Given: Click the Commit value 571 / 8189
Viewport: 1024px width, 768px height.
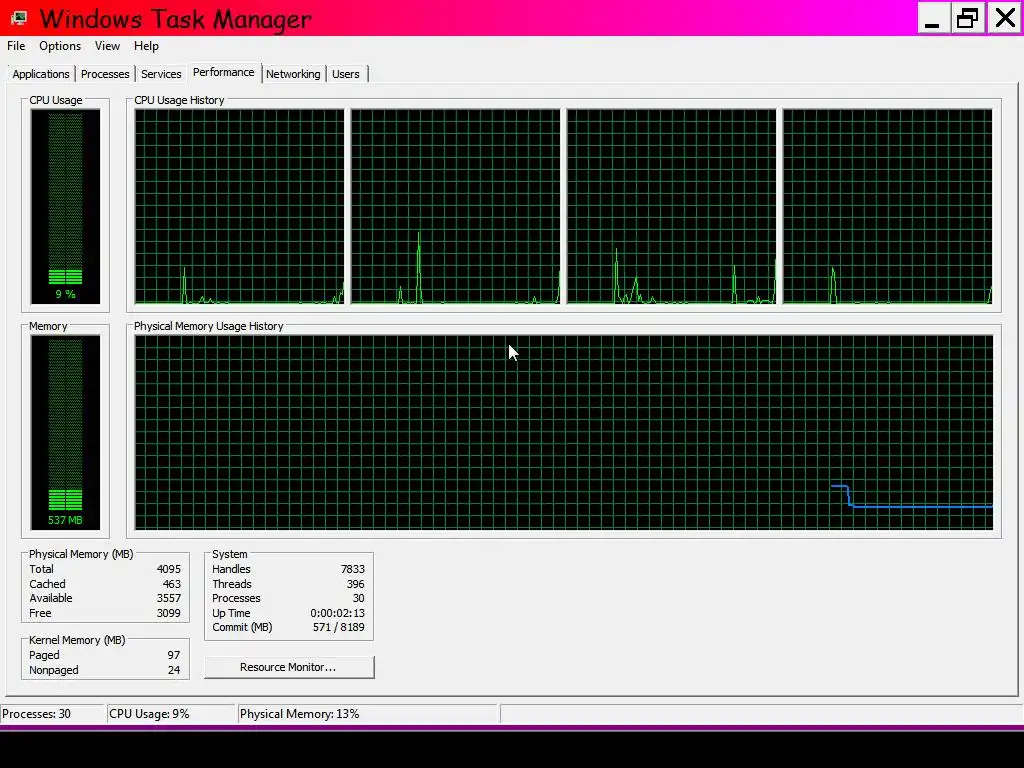Looking at the screenshot, I should pyautogui.click(x=339, y=627).
